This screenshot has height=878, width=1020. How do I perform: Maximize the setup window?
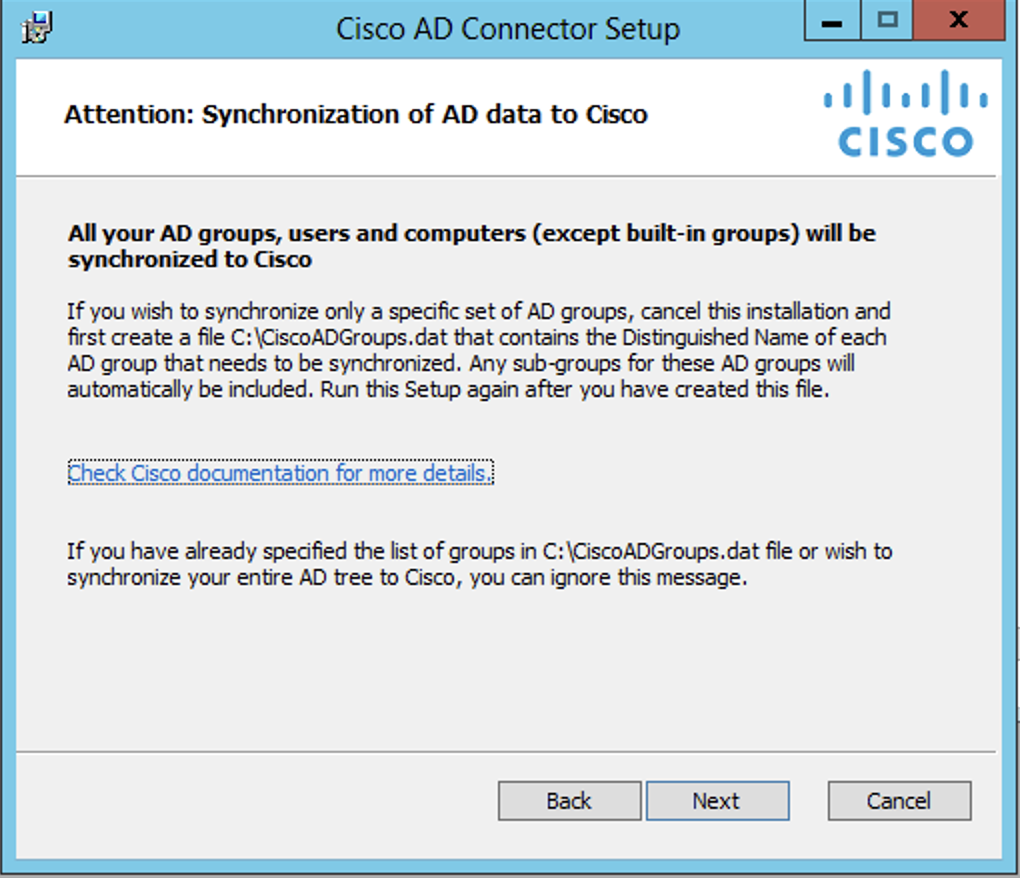[x=887, y=21]
